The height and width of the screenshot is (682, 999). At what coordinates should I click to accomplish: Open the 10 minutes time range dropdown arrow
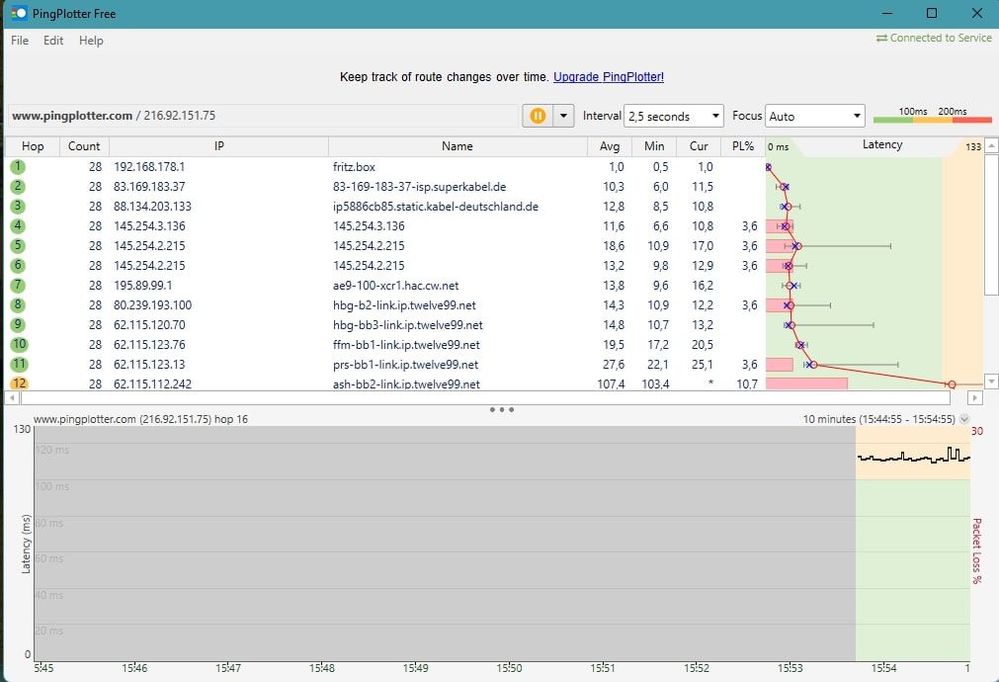click(964, 419)
